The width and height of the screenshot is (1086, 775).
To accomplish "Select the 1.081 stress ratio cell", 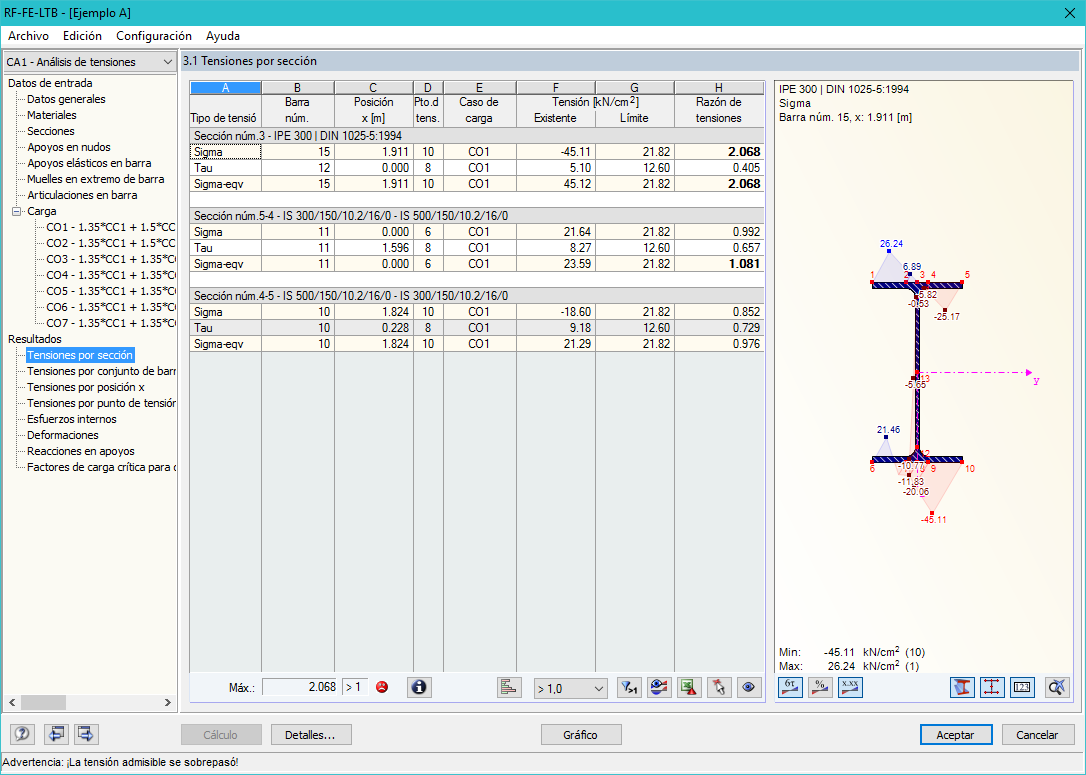I will [x=719, y=264].
